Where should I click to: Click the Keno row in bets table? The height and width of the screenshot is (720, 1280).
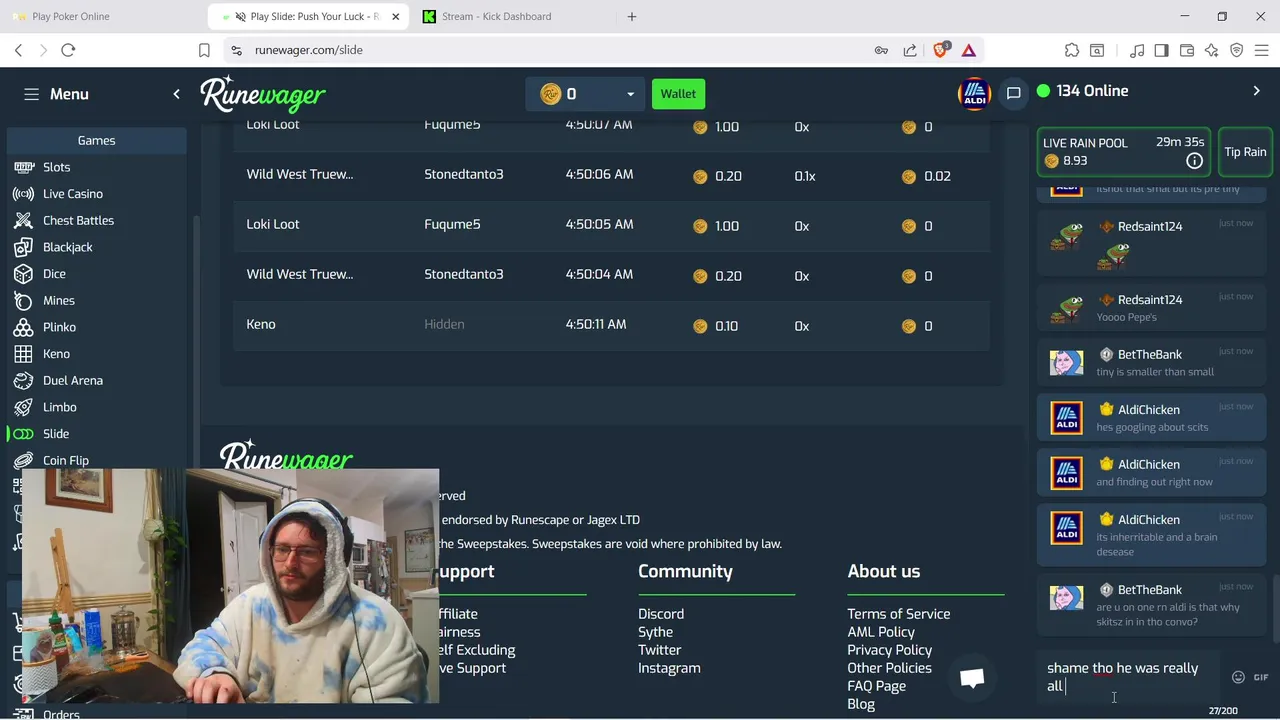click(x=612, y=325)
